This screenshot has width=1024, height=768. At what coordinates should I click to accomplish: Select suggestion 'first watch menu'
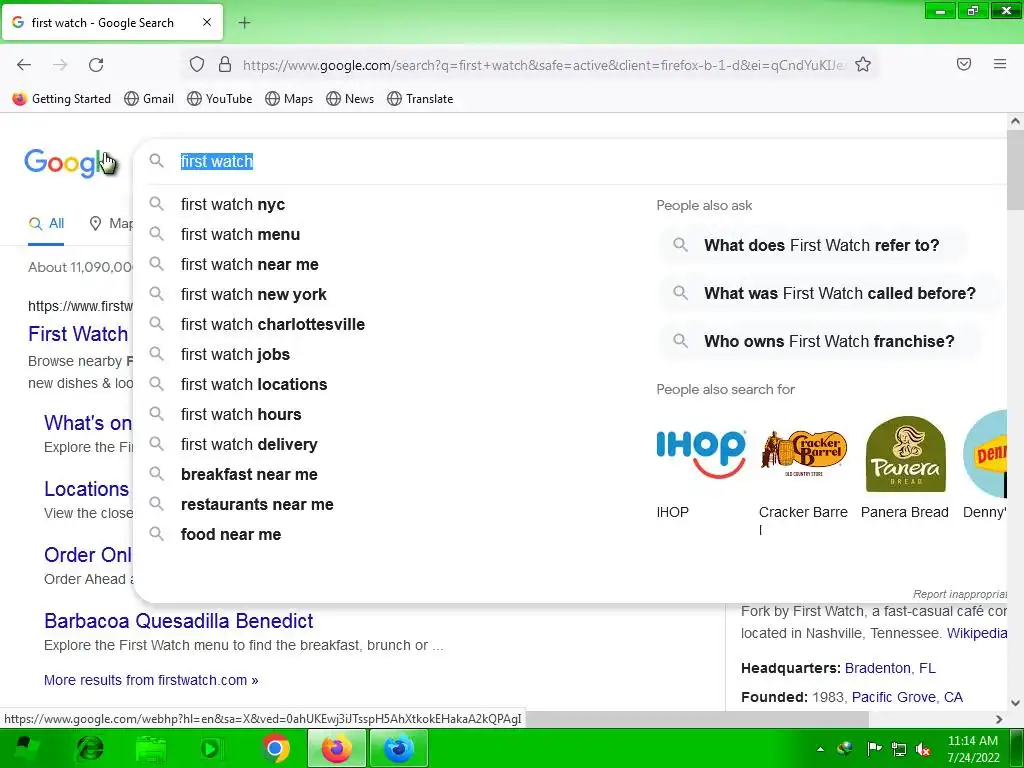(x=240, y=234)
